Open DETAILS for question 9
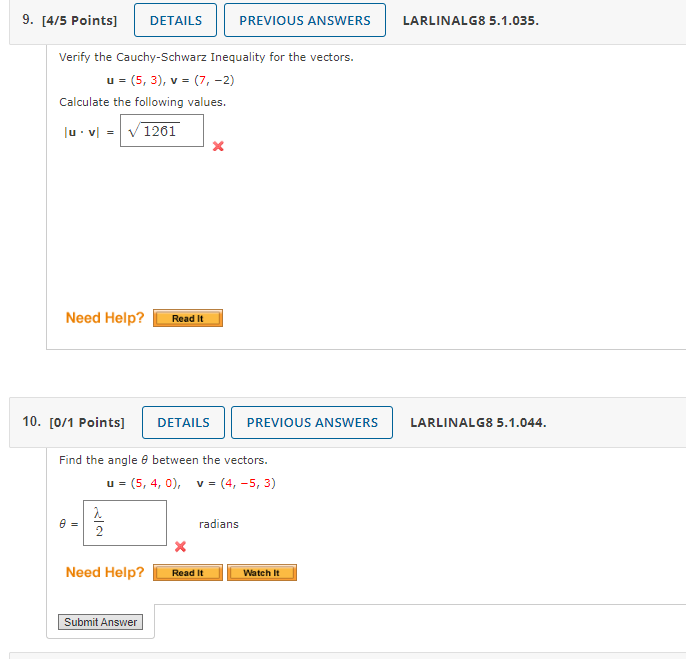686x659 pixels. 175,20
